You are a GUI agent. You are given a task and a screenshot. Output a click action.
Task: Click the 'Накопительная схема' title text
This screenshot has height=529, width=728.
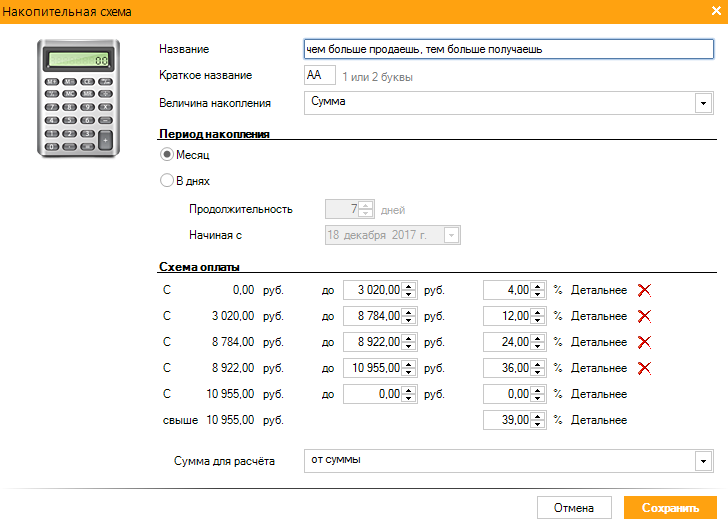(x=67, y=12)
